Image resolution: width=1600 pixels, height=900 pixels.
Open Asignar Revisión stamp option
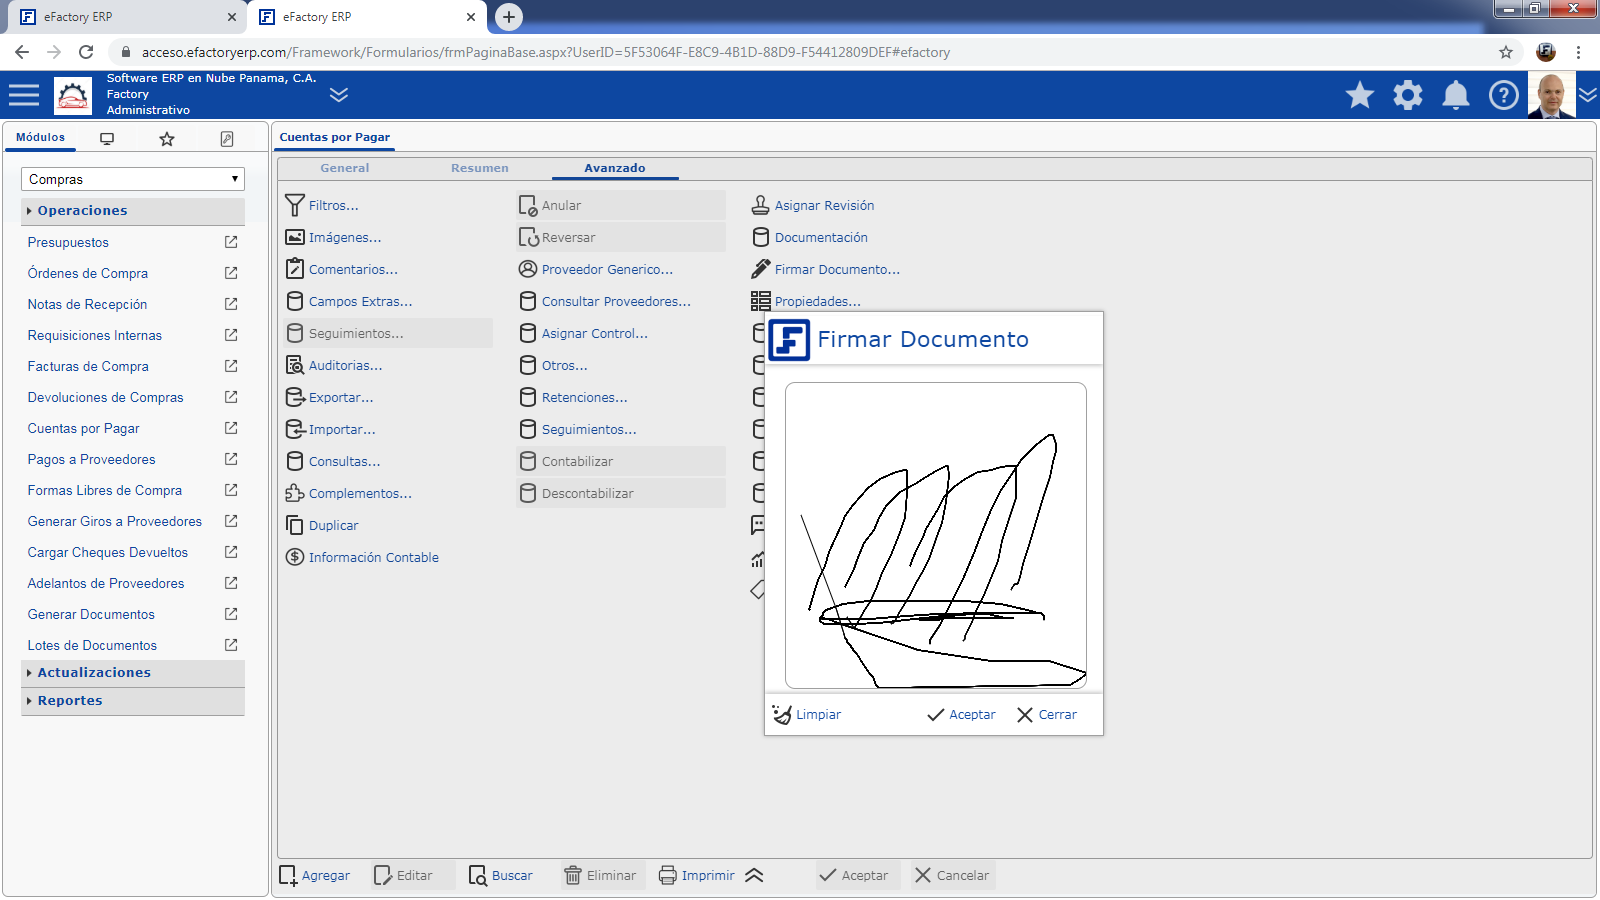[813, 205]
